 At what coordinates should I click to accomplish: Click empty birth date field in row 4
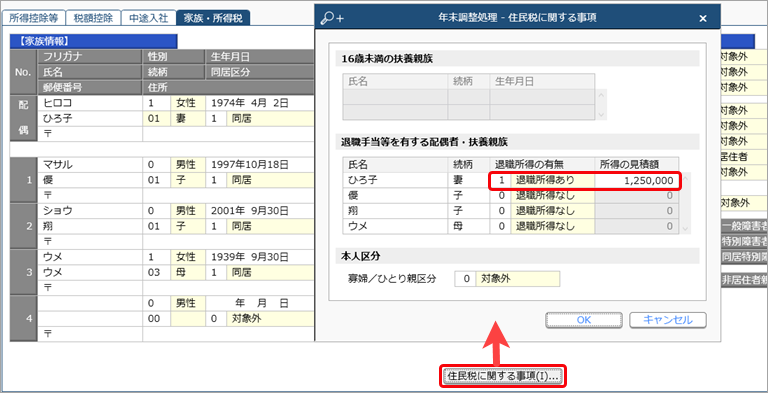pos(260,303)
